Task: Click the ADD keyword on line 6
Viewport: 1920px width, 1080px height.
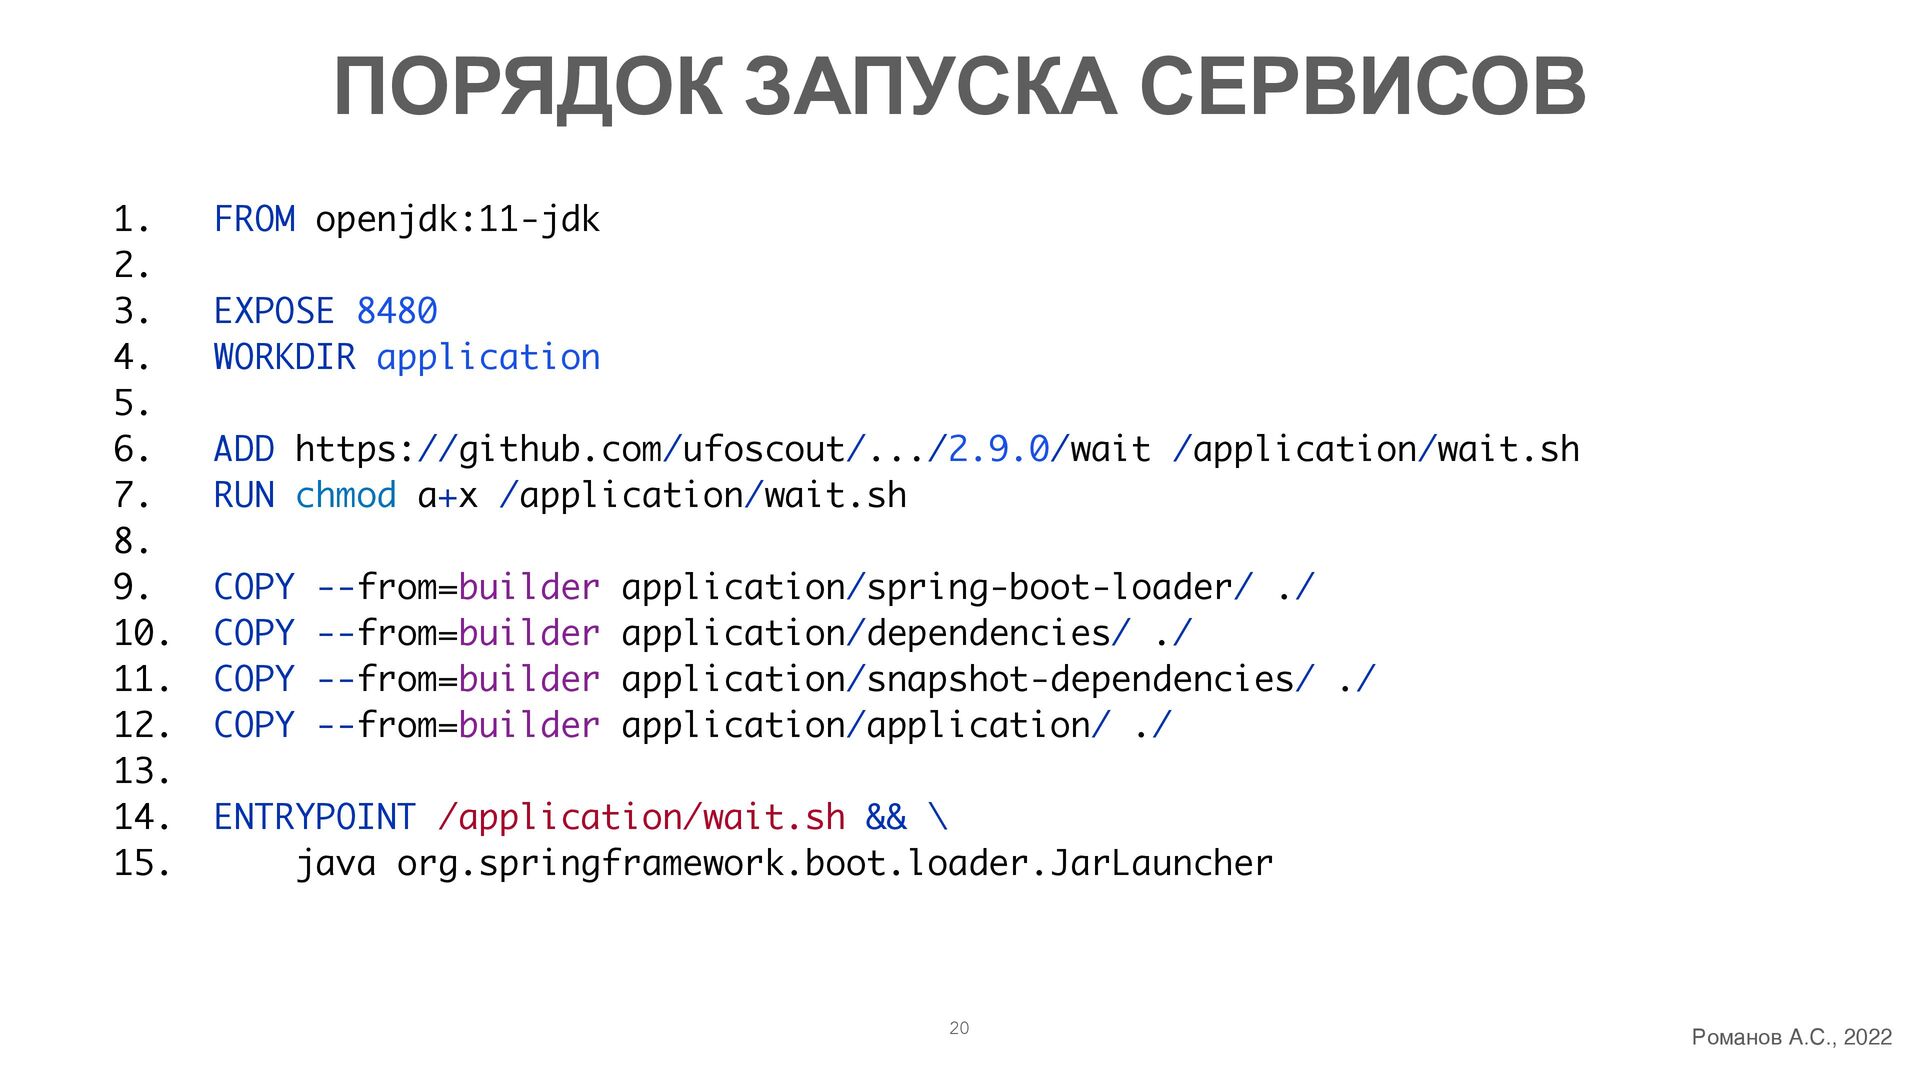Action: [244, 449]
